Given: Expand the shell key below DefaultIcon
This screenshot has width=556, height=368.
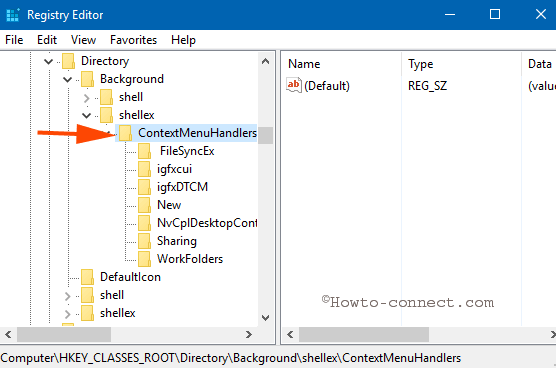Looking at the screenshot, I should pyautogui.click(x=67, y=296).
